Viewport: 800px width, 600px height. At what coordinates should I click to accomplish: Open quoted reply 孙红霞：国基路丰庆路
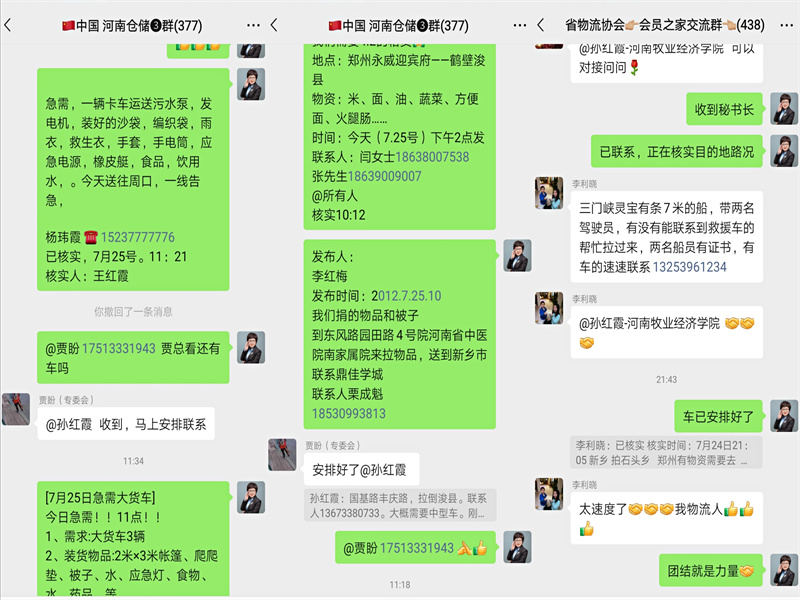click(400, 506)
